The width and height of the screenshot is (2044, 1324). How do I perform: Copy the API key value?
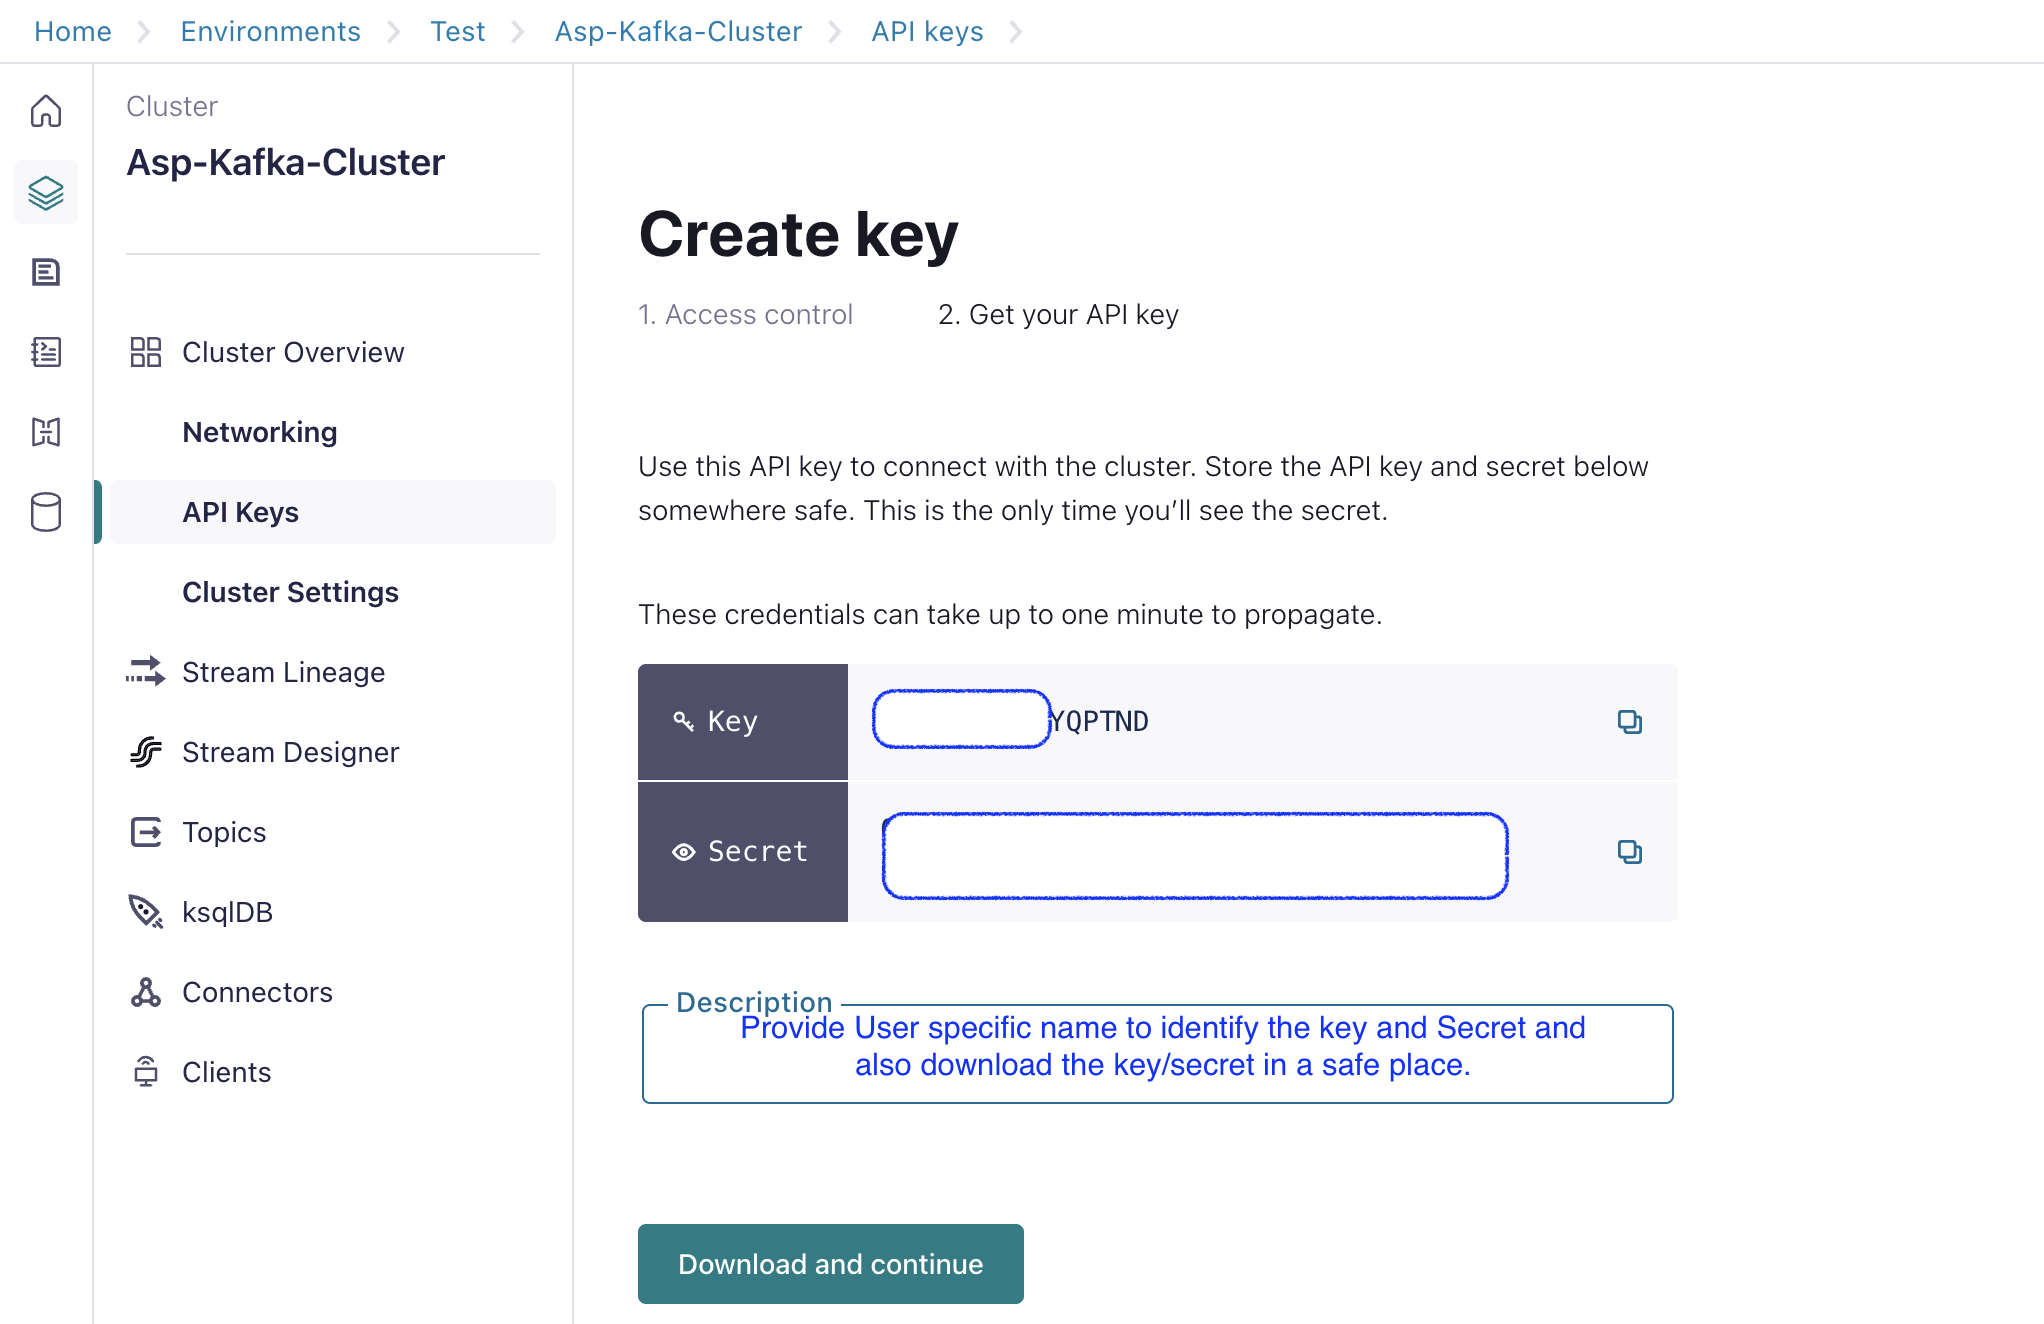click(x=1630, y=722)
